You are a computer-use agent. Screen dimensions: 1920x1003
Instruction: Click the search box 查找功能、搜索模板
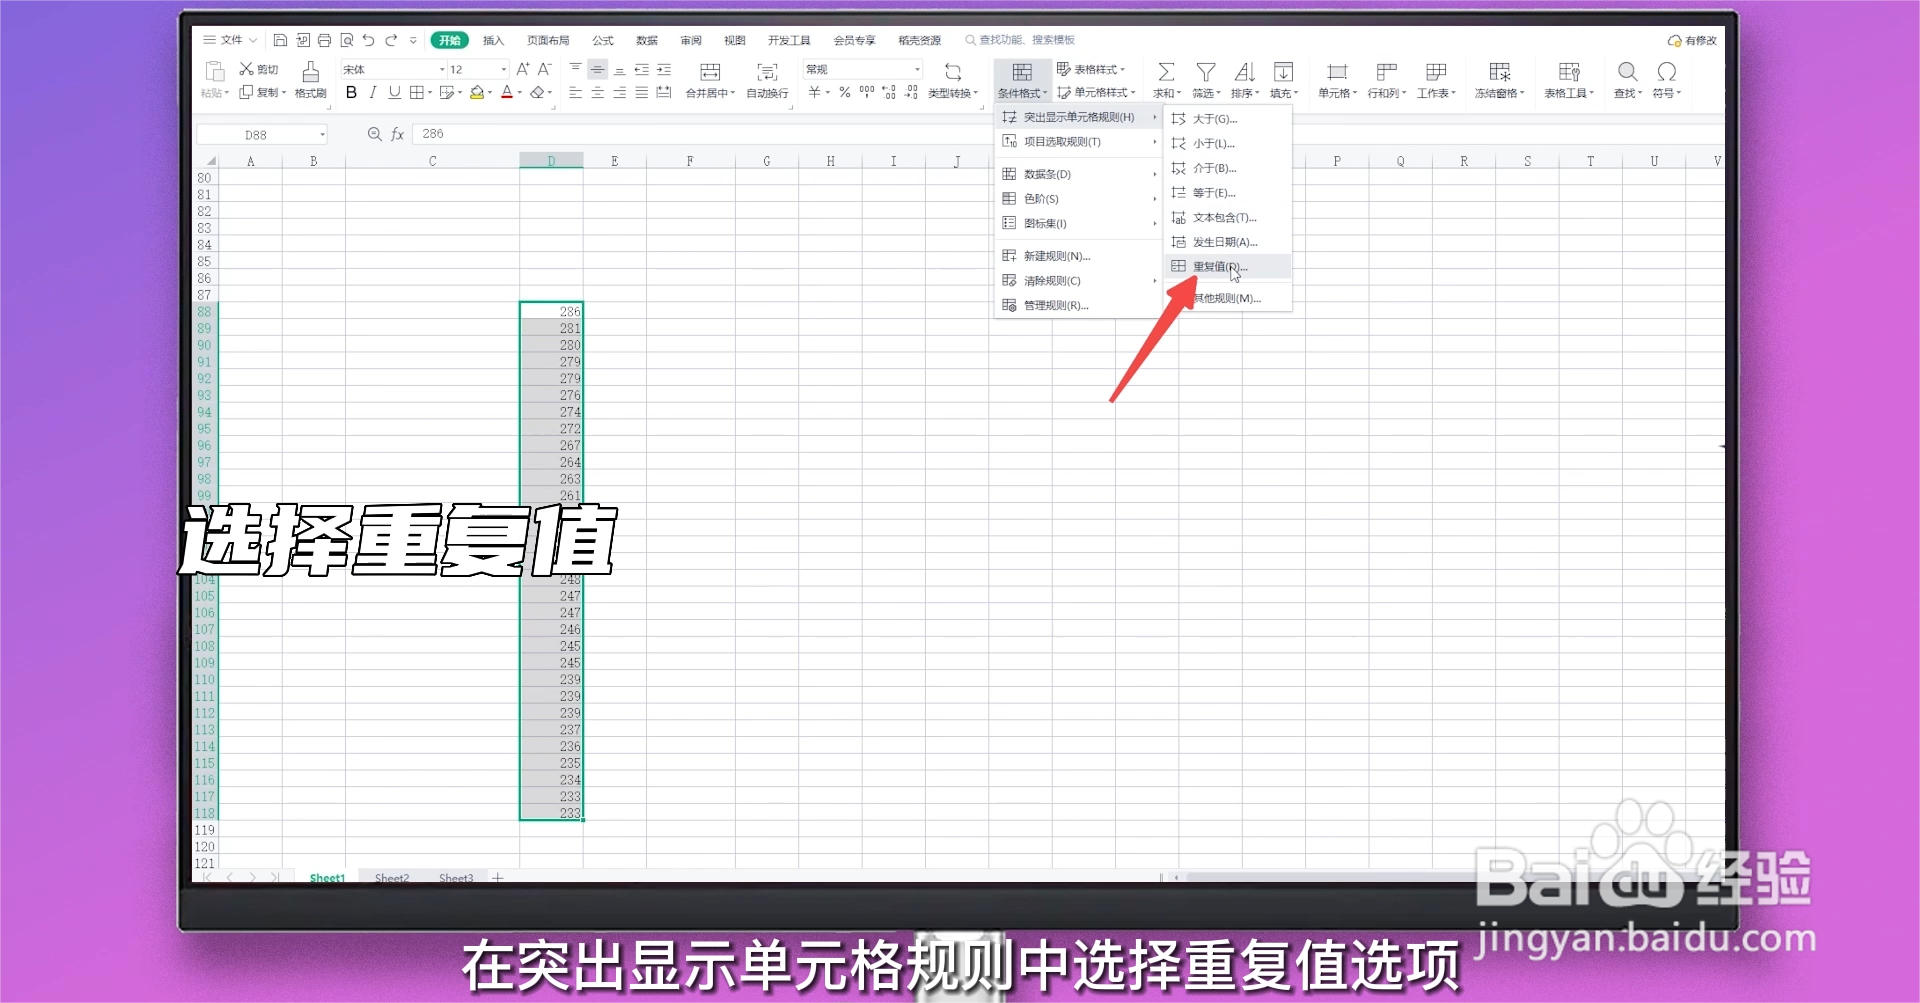[x=1020, y=40]
